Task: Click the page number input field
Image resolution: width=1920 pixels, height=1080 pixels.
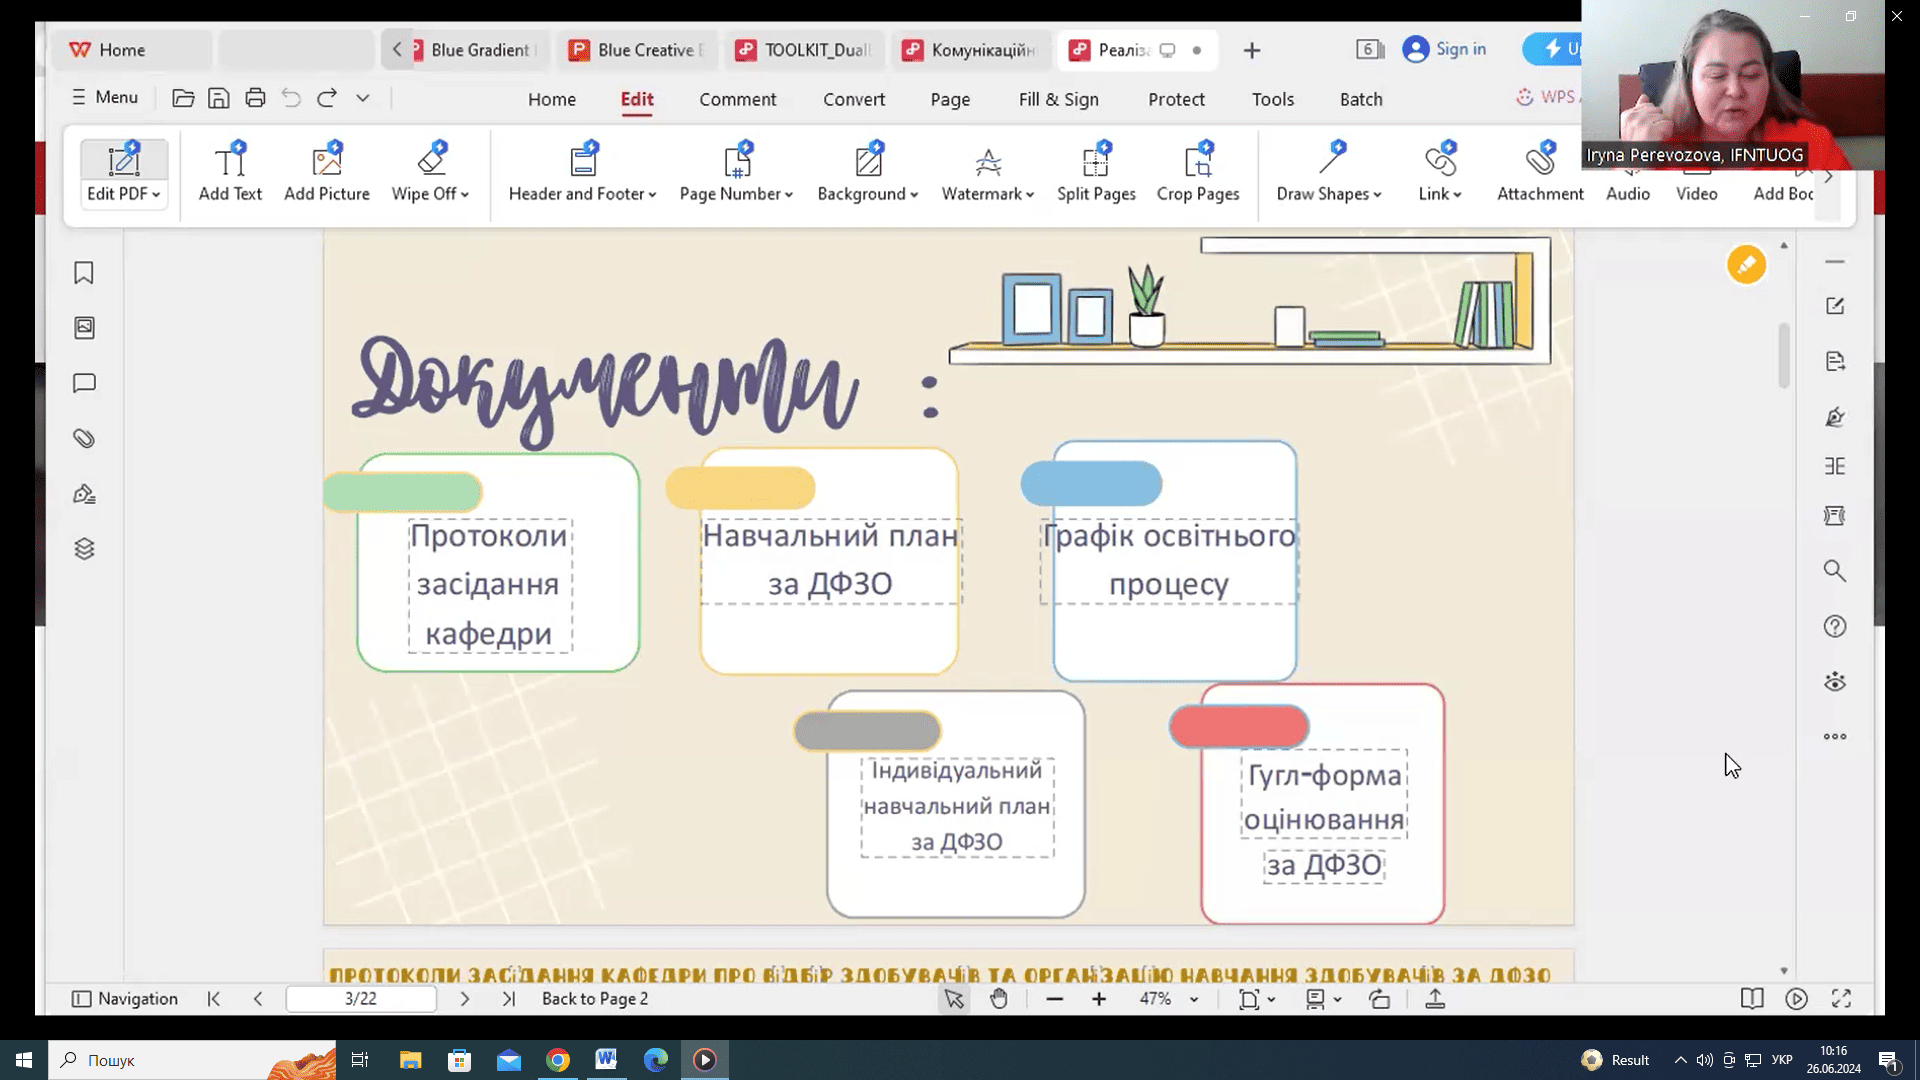Action: point(361,999)
